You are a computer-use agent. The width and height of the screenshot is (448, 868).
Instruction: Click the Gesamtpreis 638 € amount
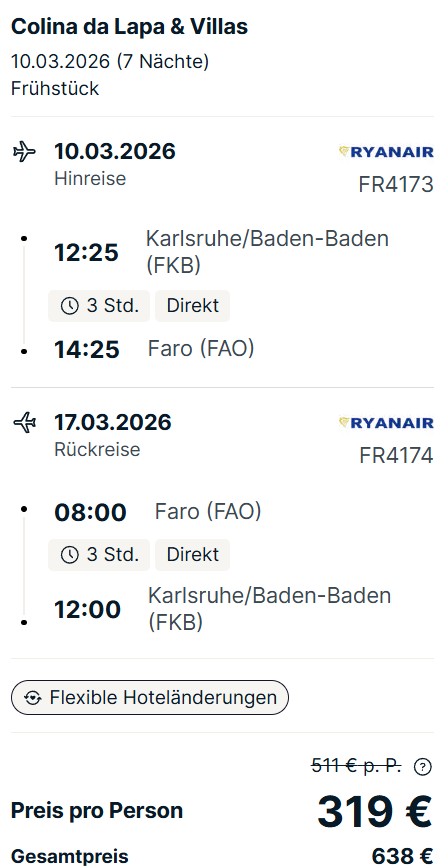pos(402,856)
